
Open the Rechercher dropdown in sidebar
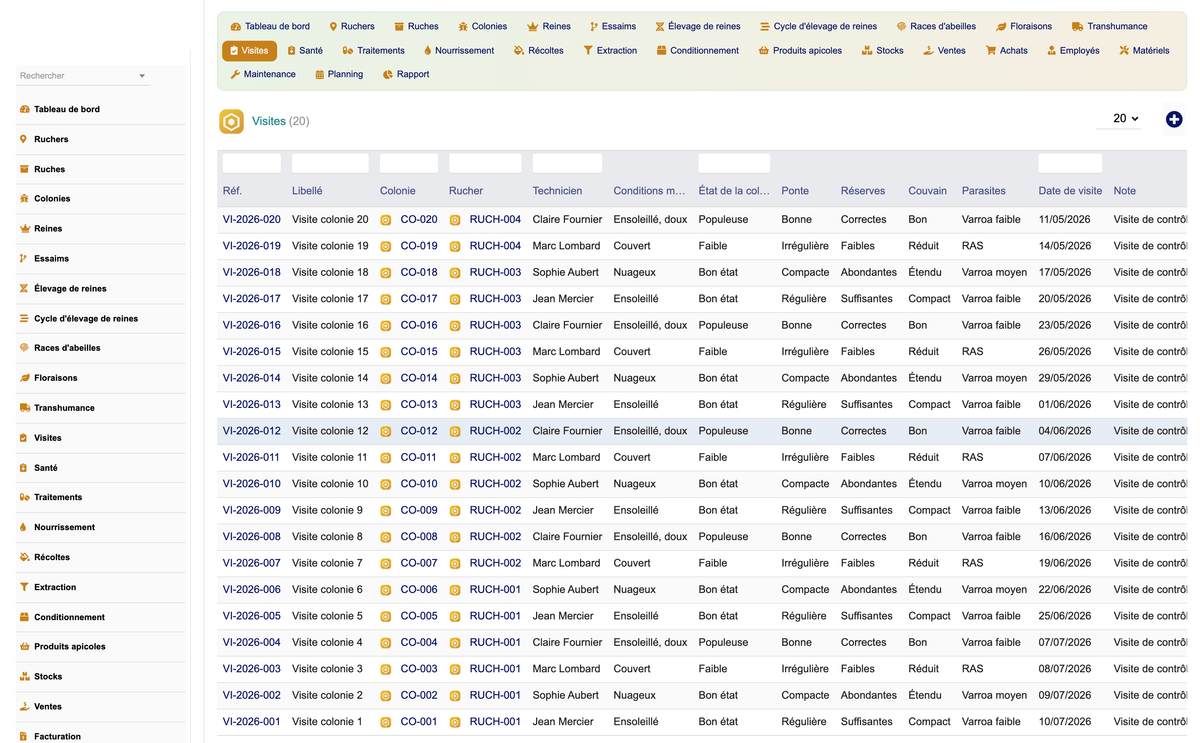83,76
